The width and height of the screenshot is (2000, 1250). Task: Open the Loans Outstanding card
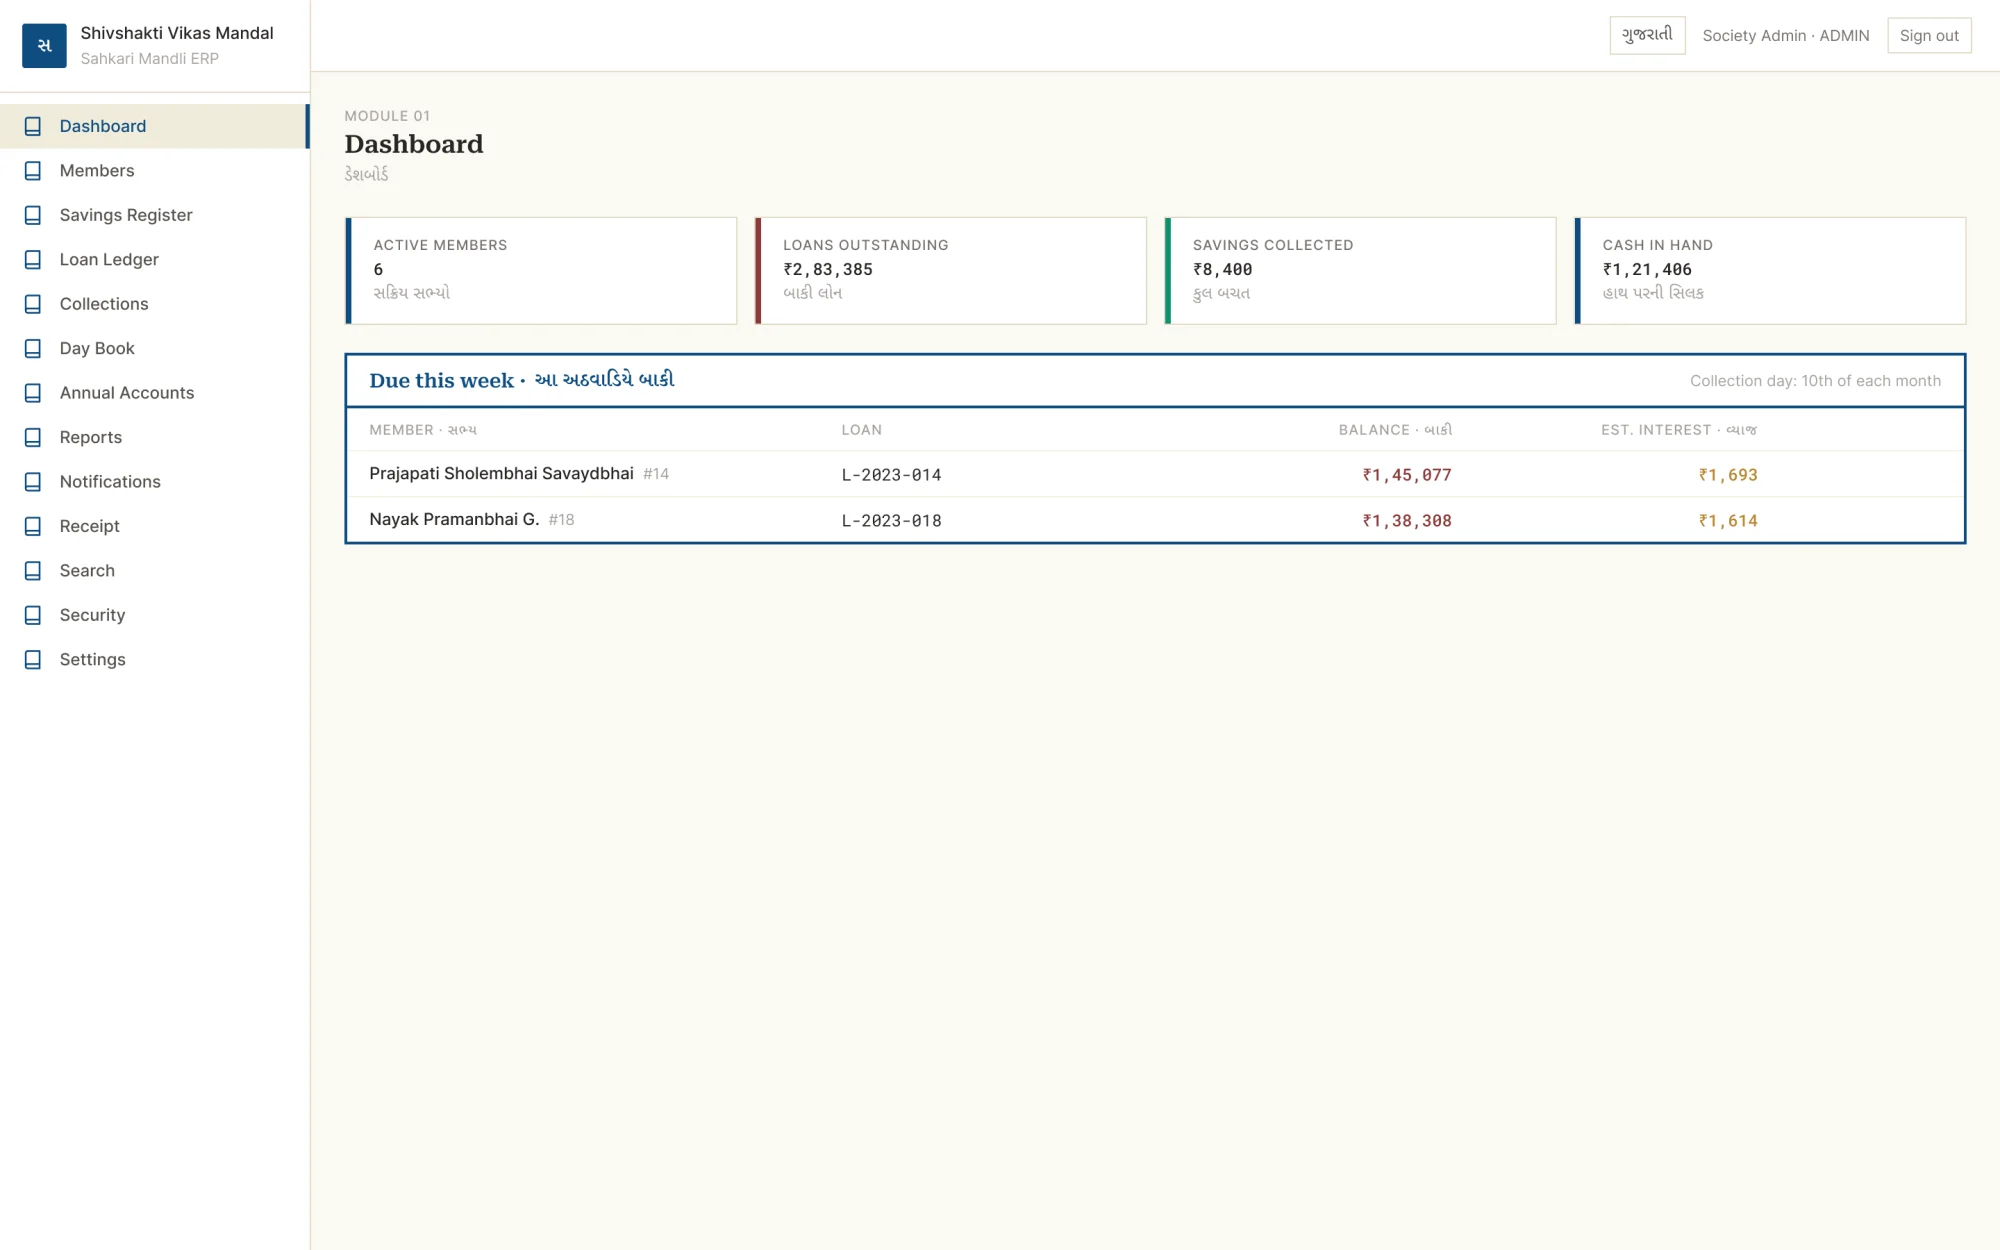pyautogui.click(x=951, y=271)
